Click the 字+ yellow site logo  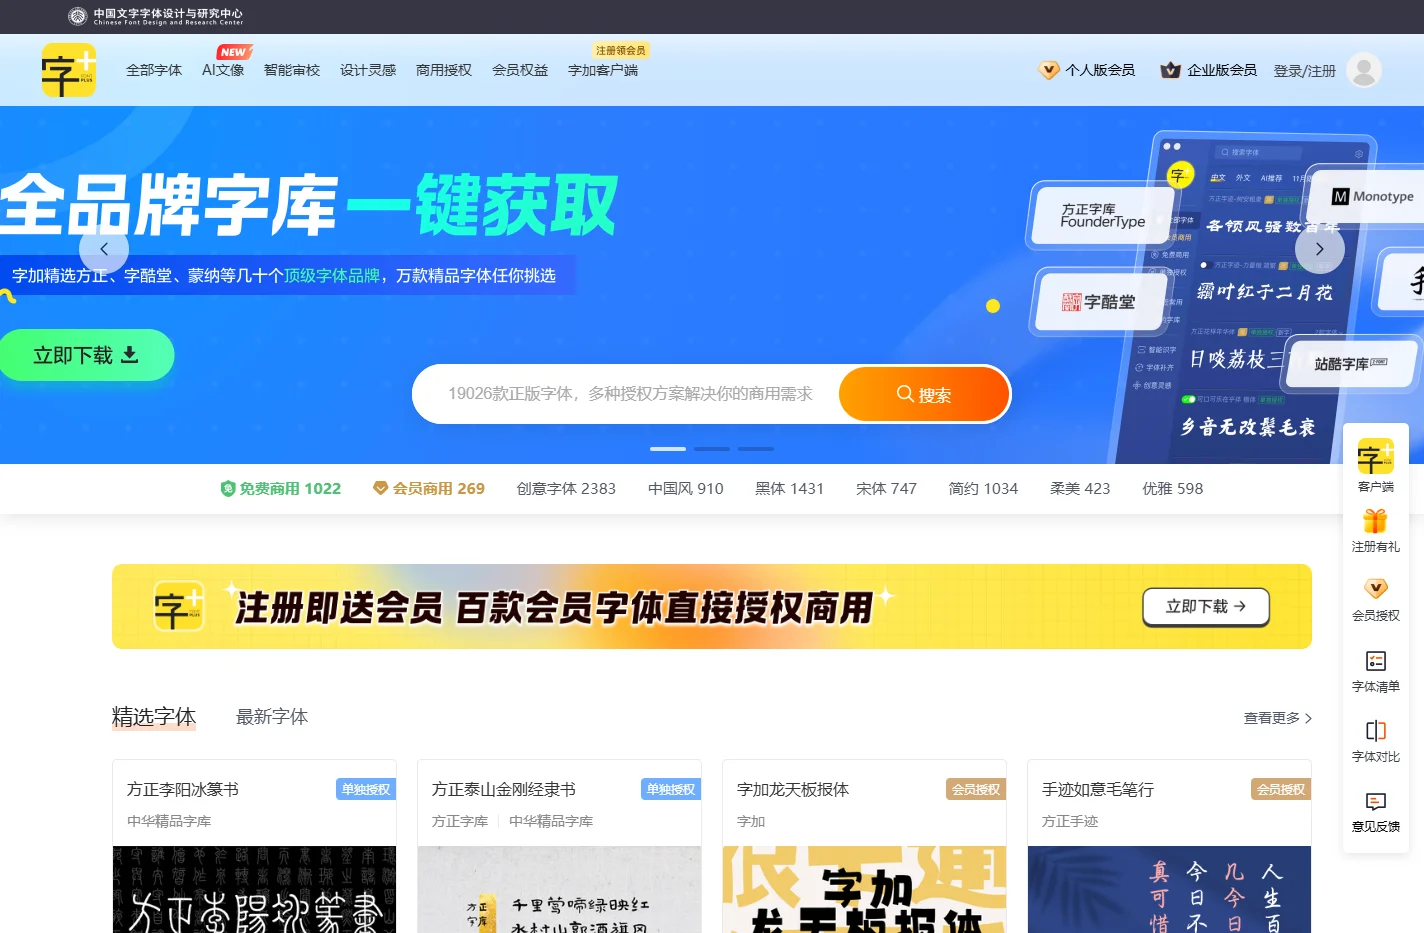68,70
